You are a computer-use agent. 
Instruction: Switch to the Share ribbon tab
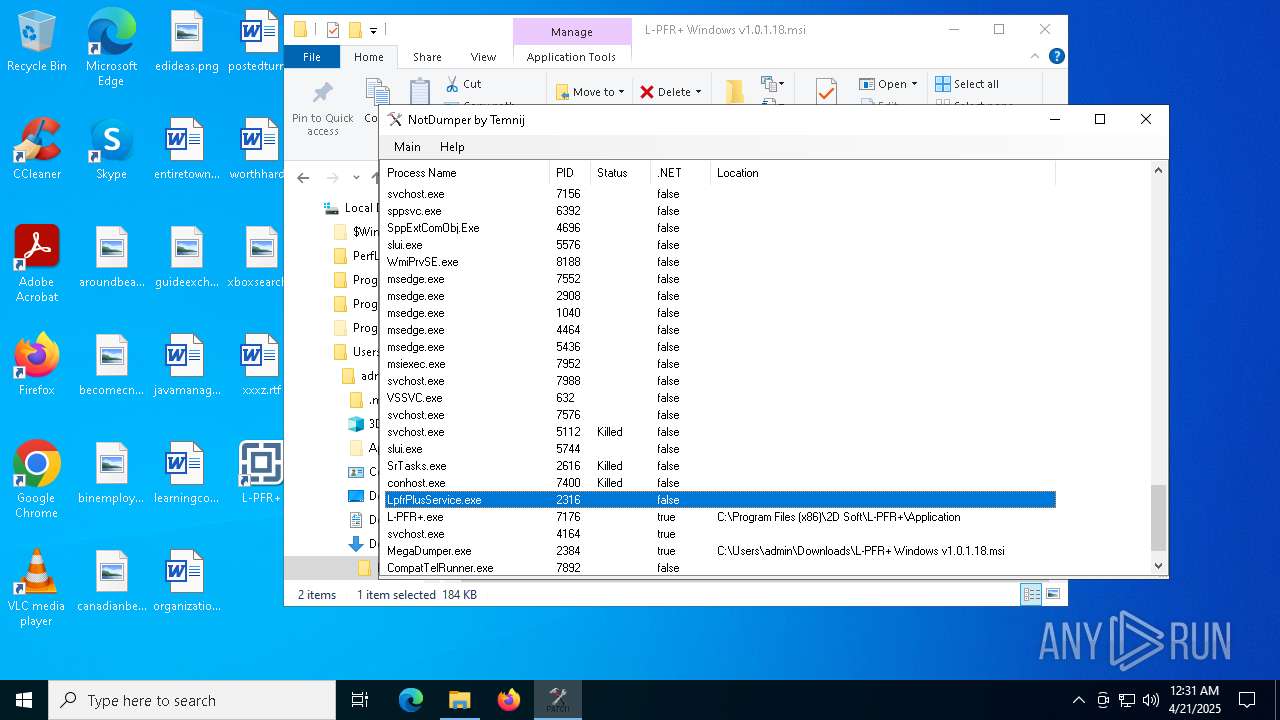[427, 57]
